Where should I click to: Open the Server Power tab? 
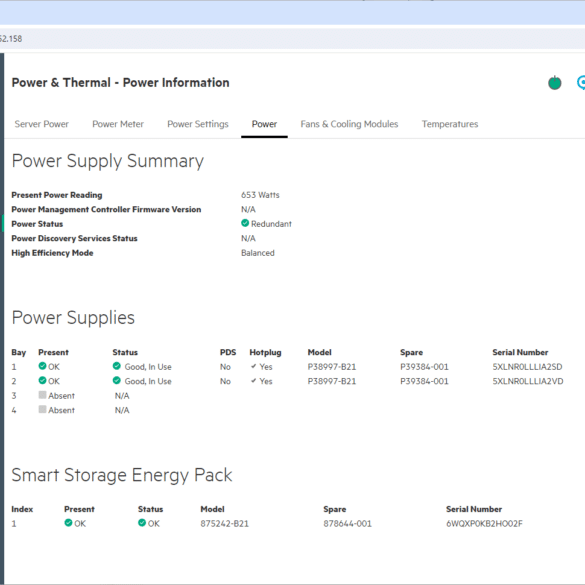click(x=41, y=124)
